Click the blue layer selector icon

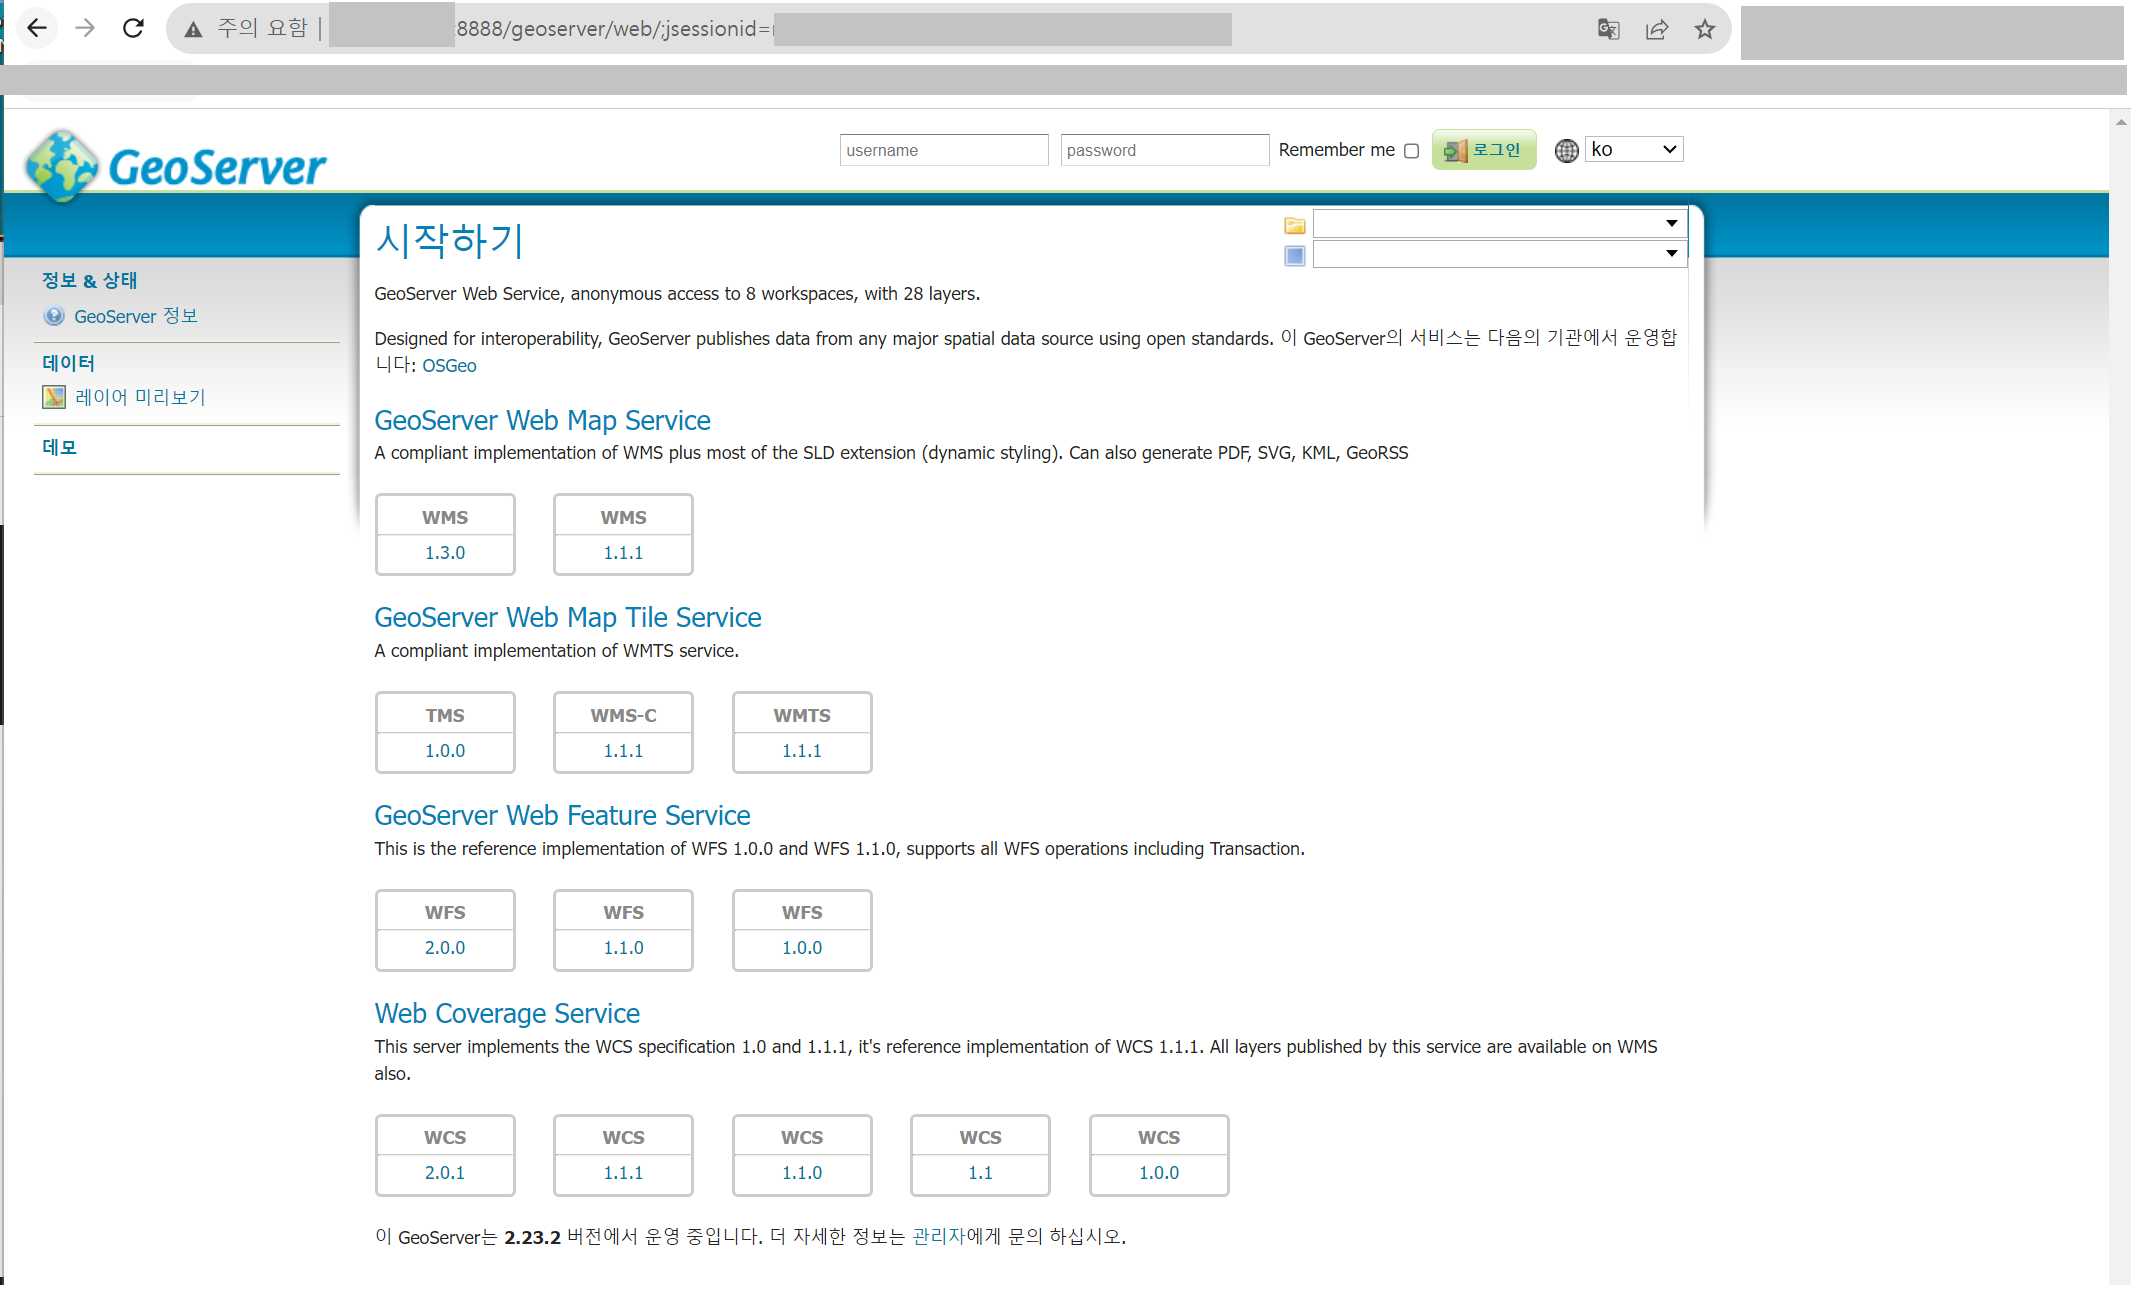pyautogui.click(x=1294, y=256)
